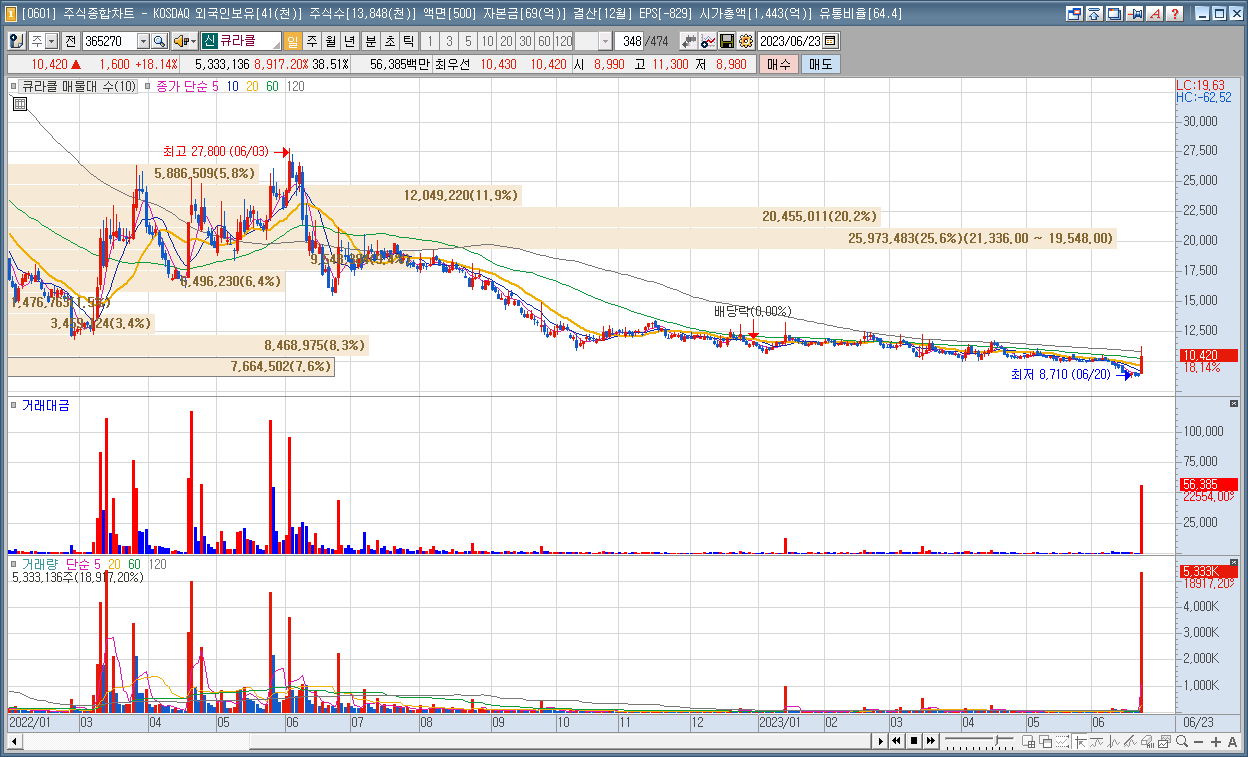Image resolution: width=1248 pixels, height=757 pixels.
Task: Select the 30 interval preset
Action: click(x=525, y=41)
